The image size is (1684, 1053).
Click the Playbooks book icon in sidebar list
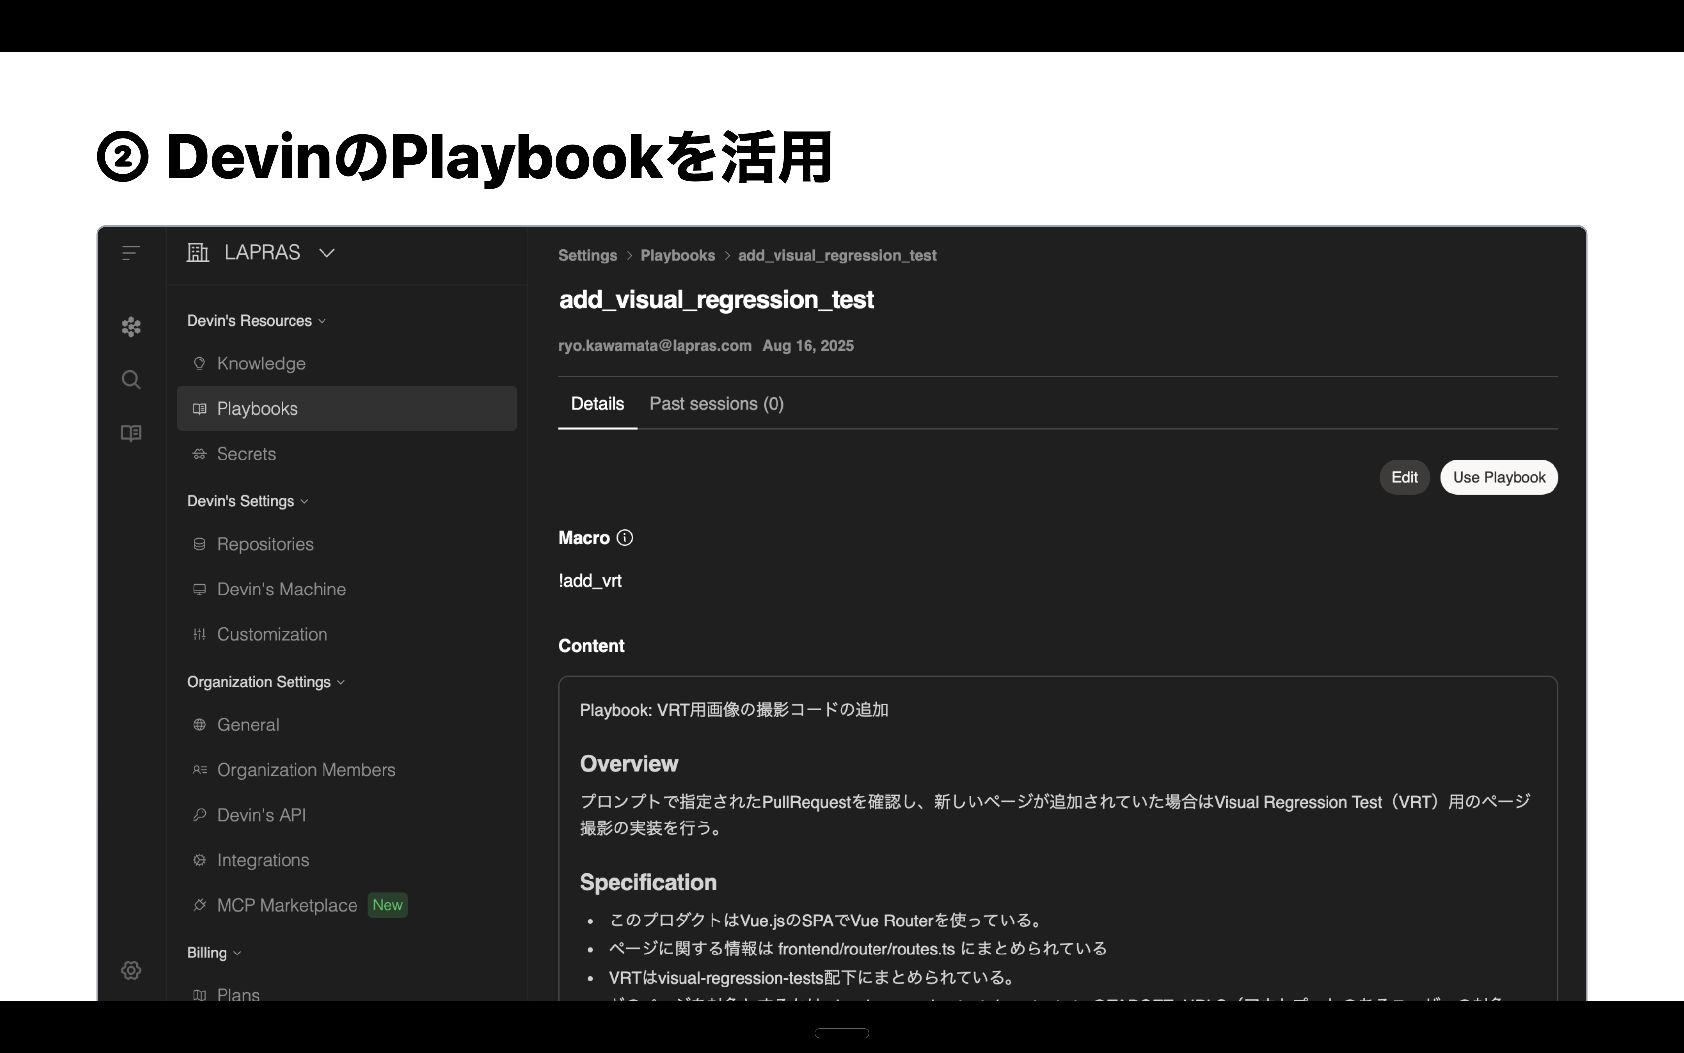(199, 409)
